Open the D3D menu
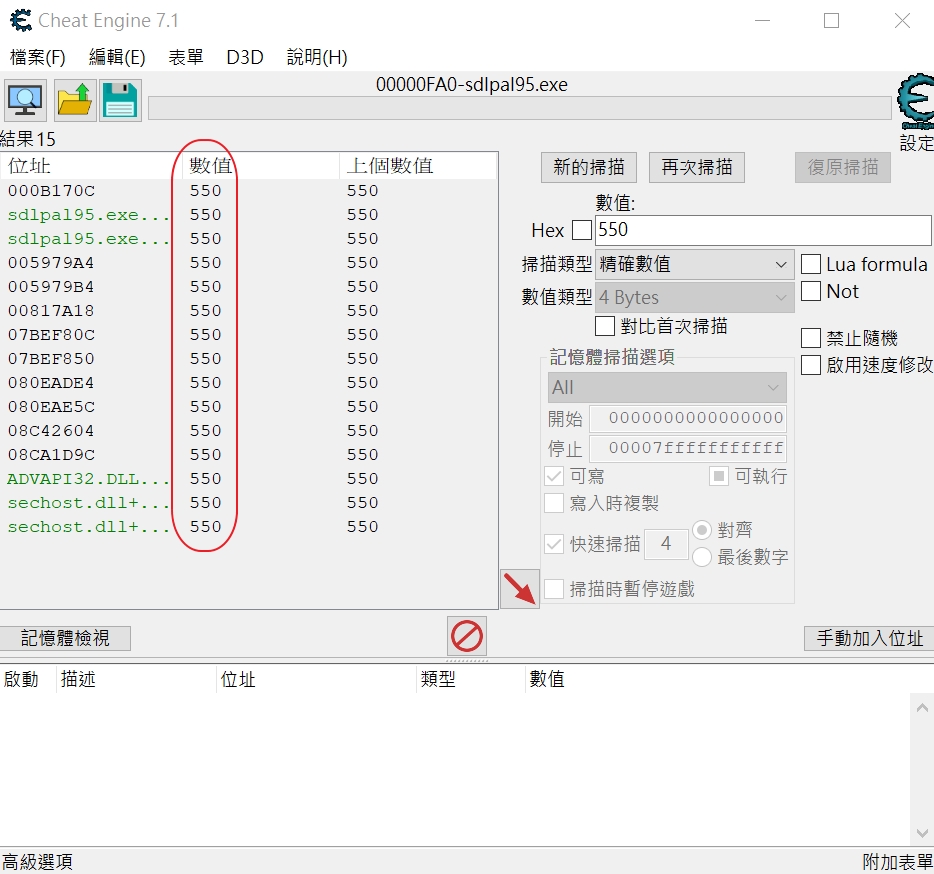The image size is (934, 874). pyautogui.click(x=245, y=57)
